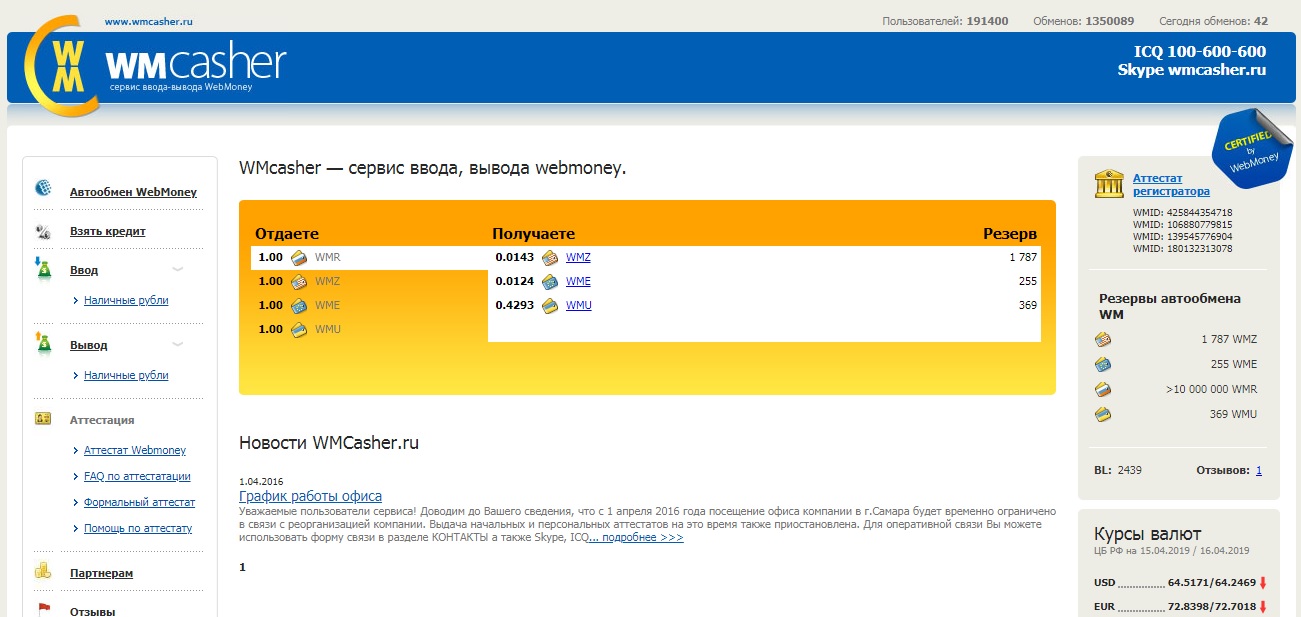Click the percent icon beside Взять кредит

coord(43,231)
